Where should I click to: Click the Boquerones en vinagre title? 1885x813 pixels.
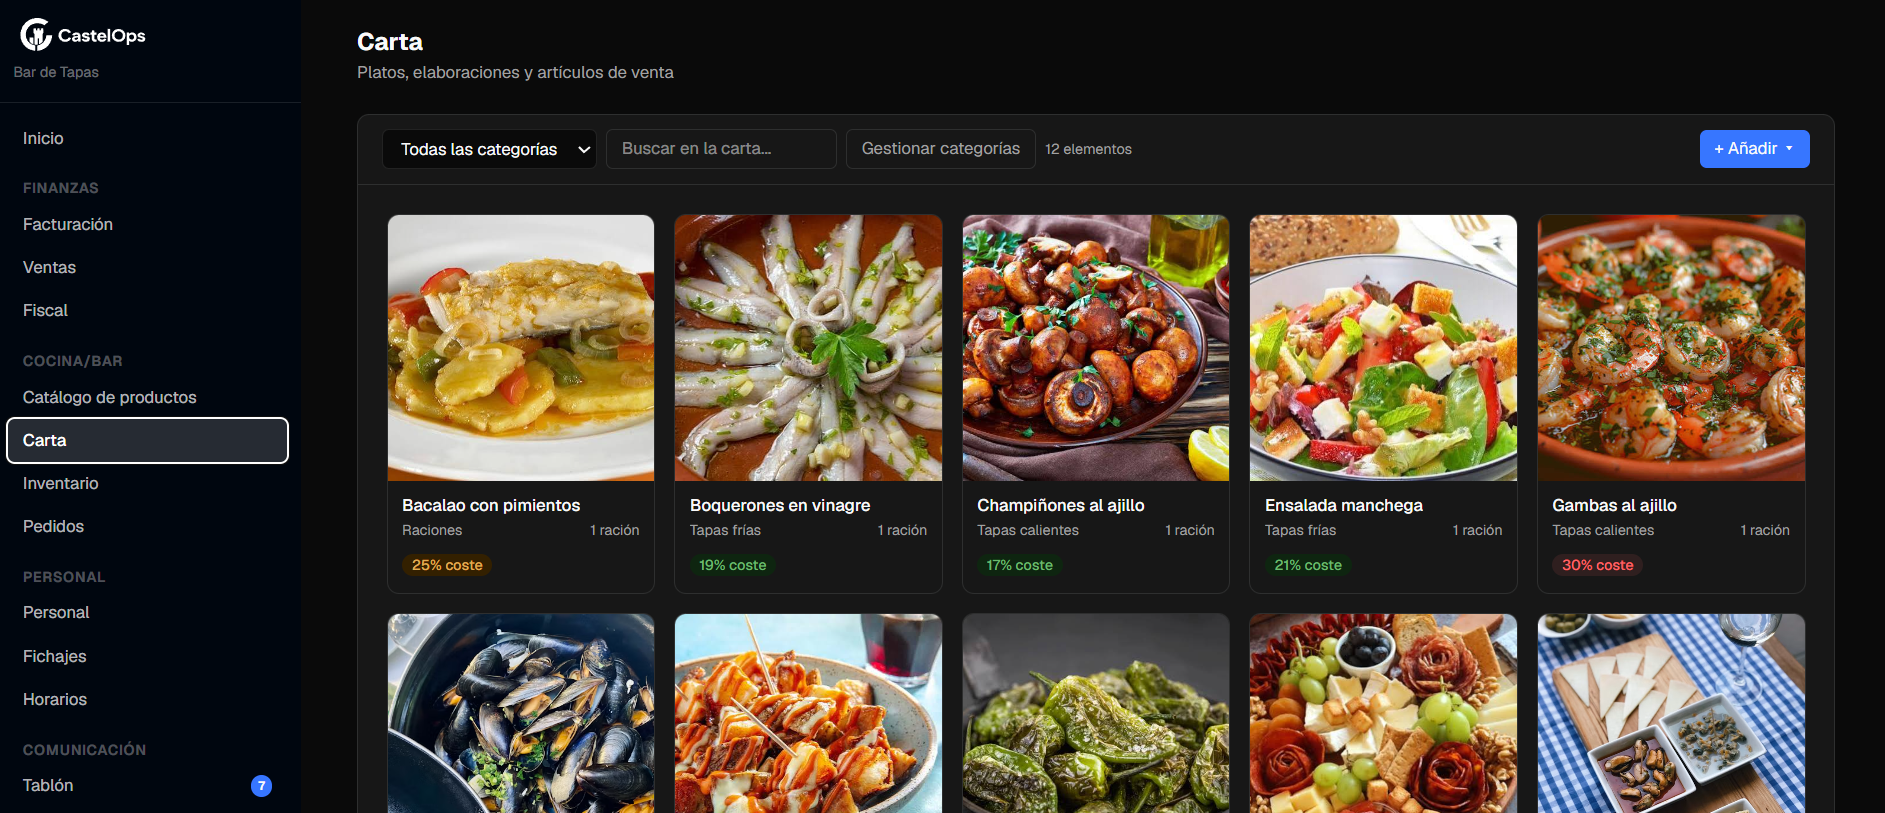pyautogui.click(x=780, y=505)
